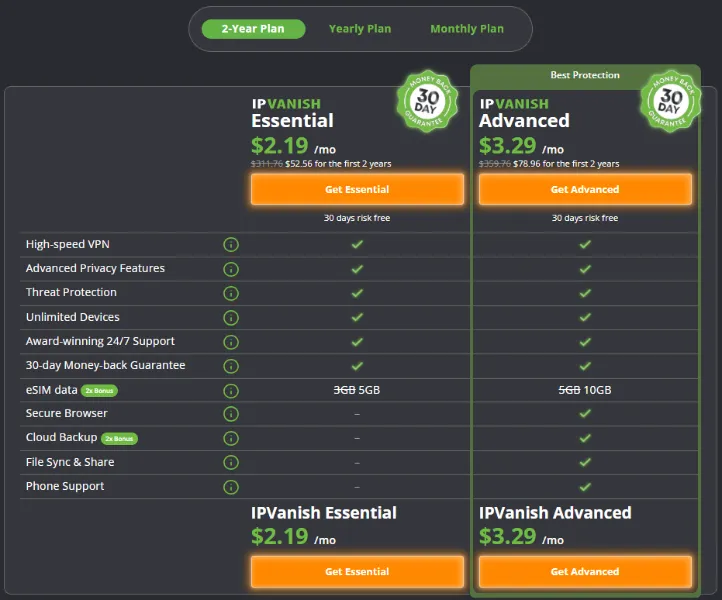Image resolution: width=722 pixels, height=600 pixels.
Task: Click the top Get Essential button
Action: [x=357, y=189]
